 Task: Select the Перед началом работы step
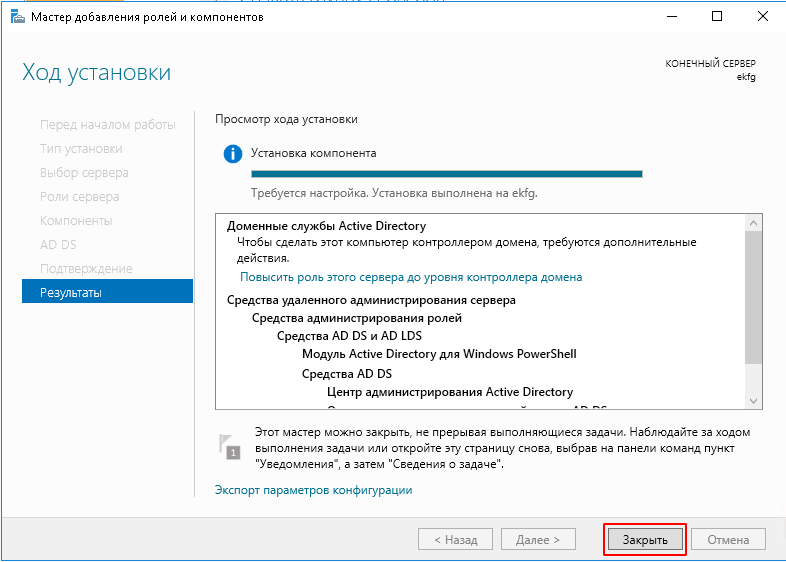pyautogui.click(x=108, y=124)
